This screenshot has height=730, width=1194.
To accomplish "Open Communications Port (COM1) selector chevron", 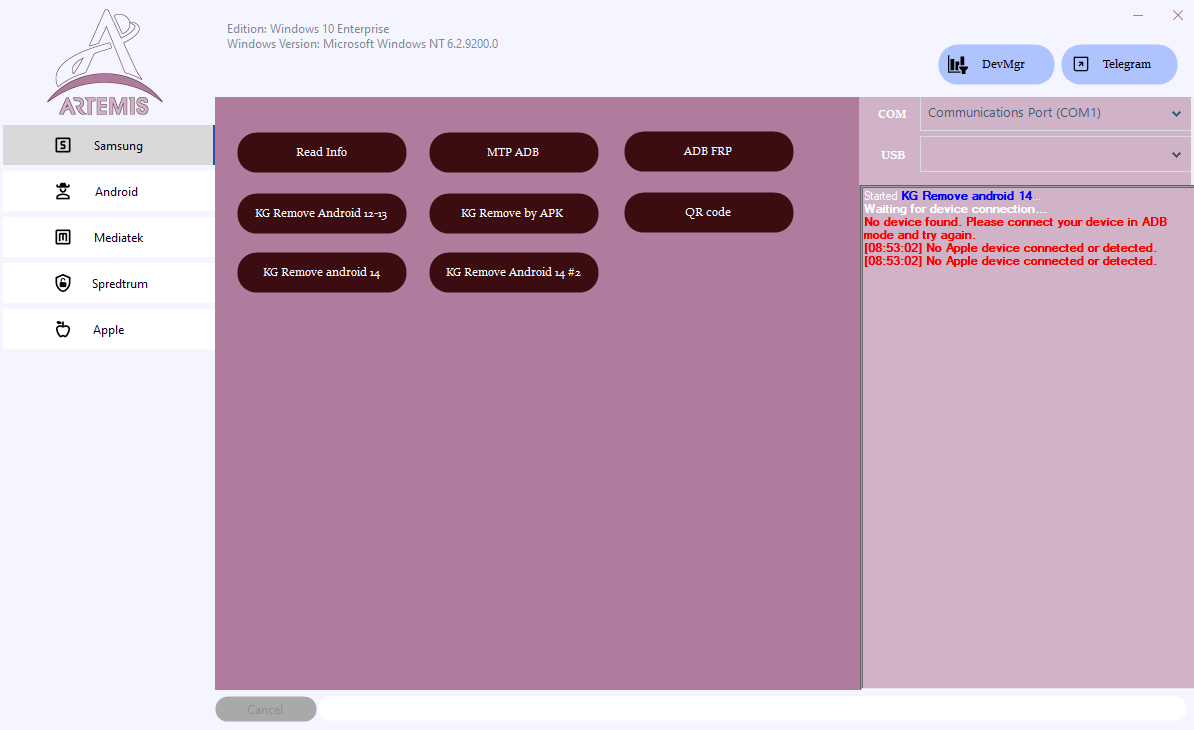I will pyautogui.click(x=1176, y=113).
